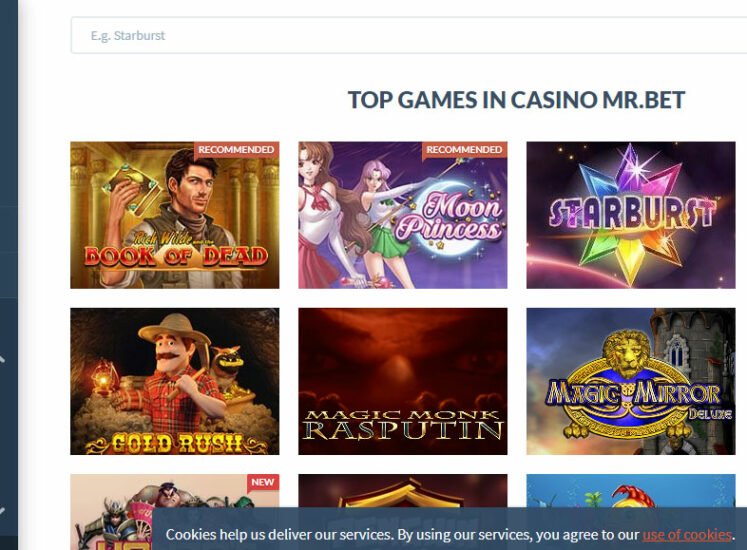Image resolution: width=747 pixels, height=550 pixels.
Task: Follow the 'use of cookies' link
Action: click(x=686, y=535)
